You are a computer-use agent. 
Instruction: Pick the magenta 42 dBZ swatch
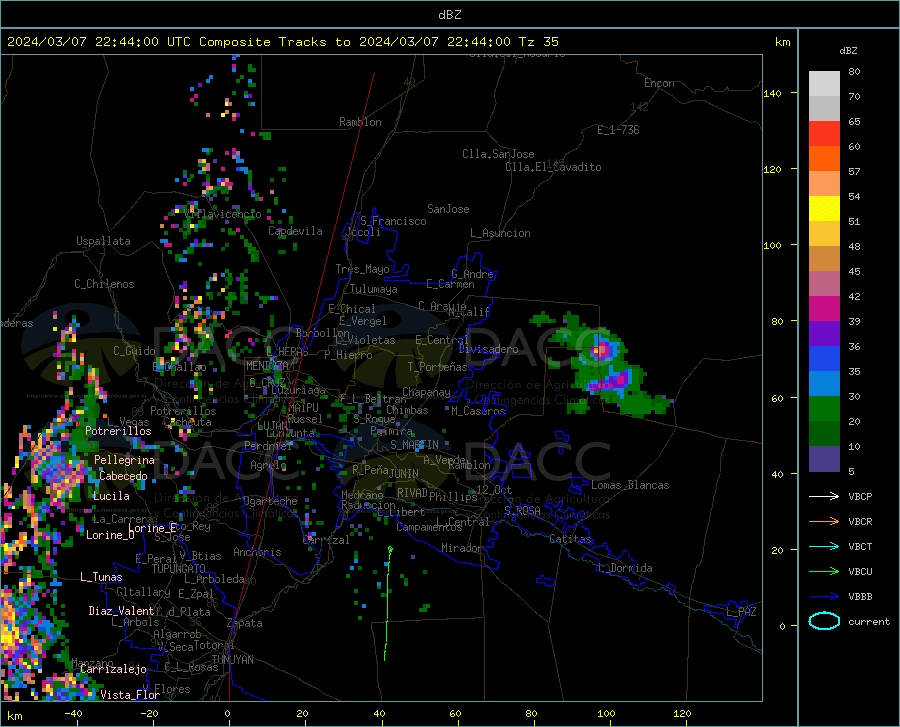824,309
